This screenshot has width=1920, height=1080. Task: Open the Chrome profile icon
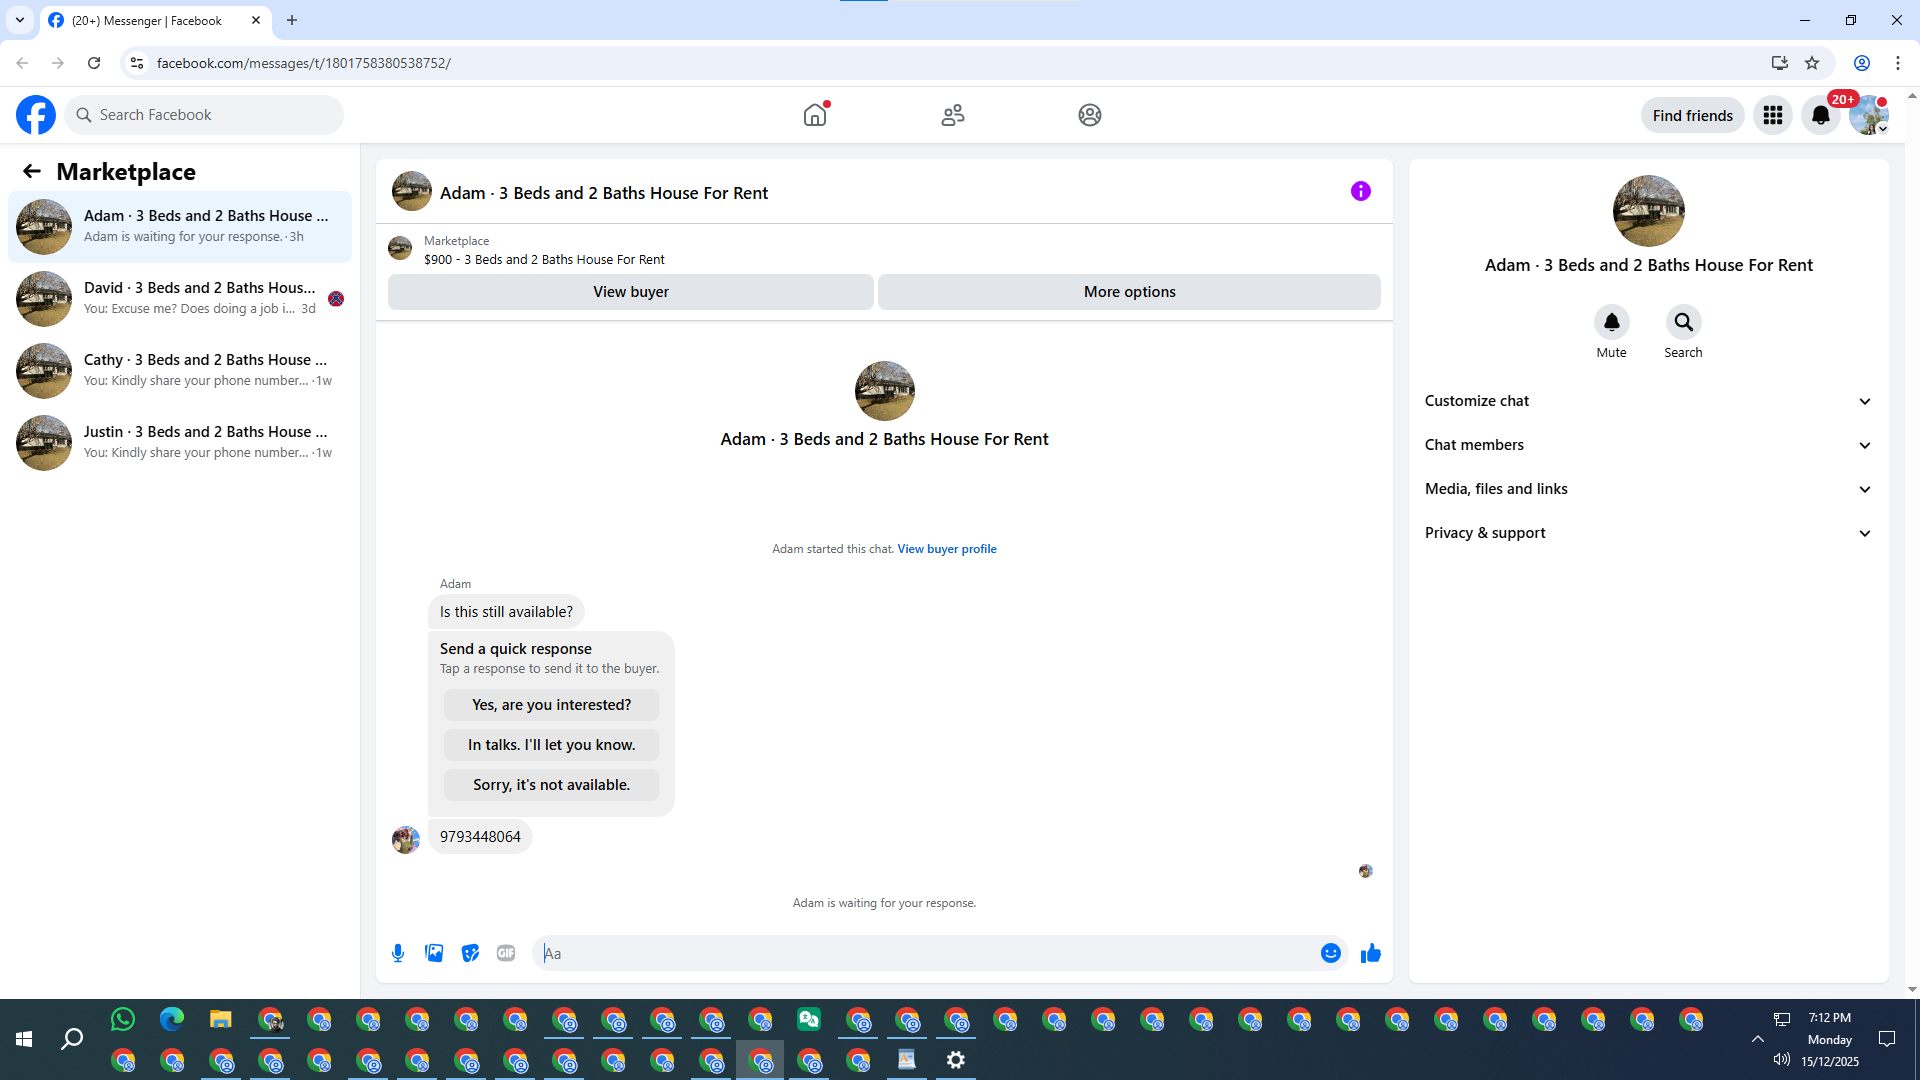[x=1862, y=63]
